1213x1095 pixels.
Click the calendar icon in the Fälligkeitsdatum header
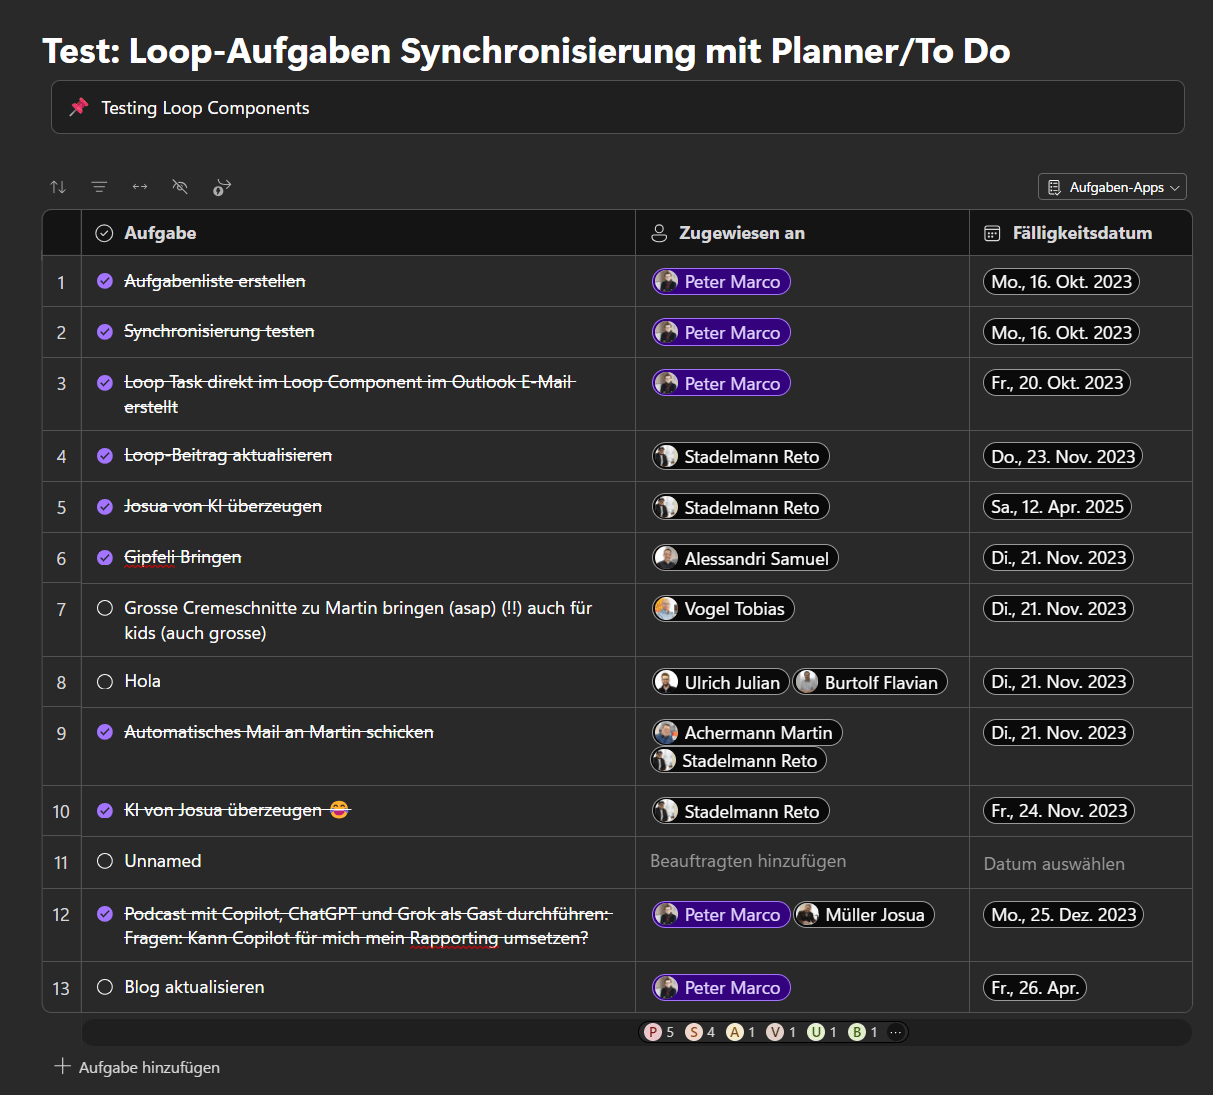(992, 232)
